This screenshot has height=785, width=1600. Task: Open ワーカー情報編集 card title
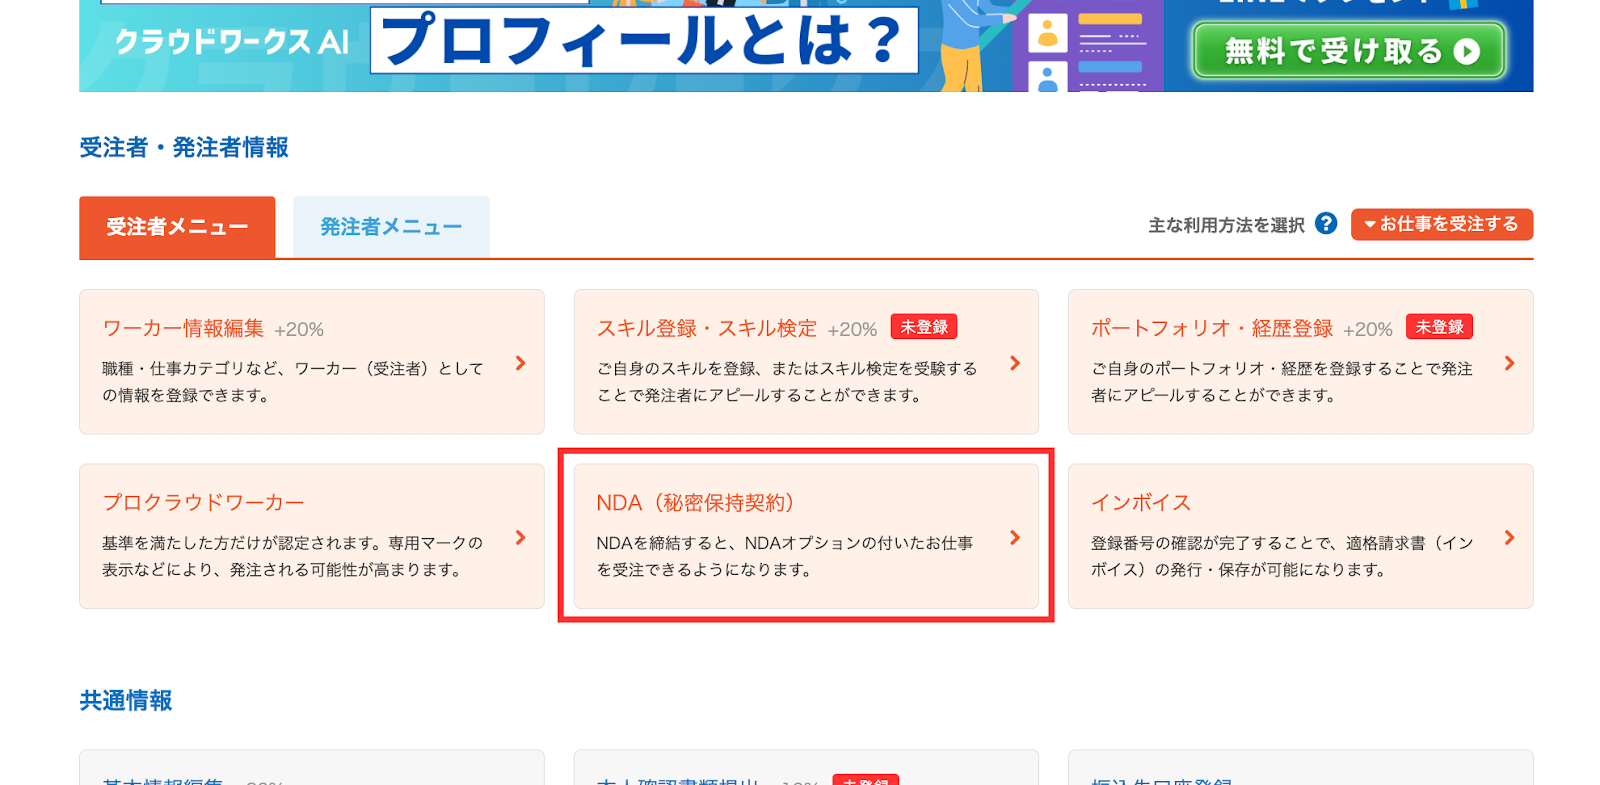coord(183,328)
